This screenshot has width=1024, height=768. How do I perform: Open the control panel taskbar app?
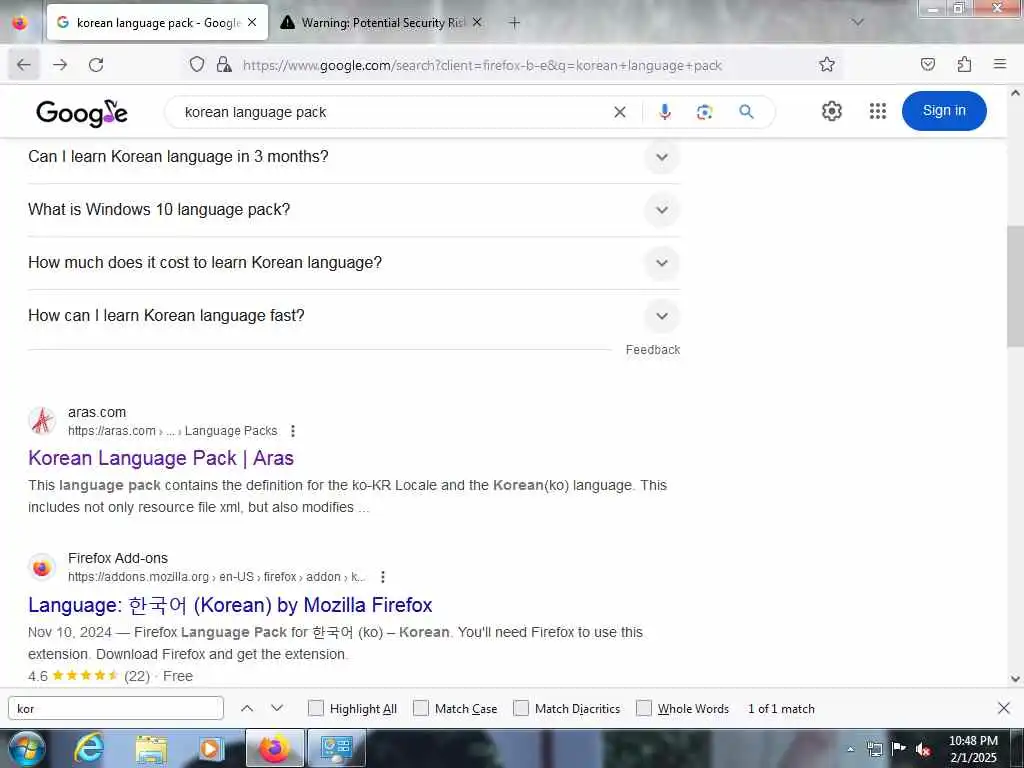(336, 748)
